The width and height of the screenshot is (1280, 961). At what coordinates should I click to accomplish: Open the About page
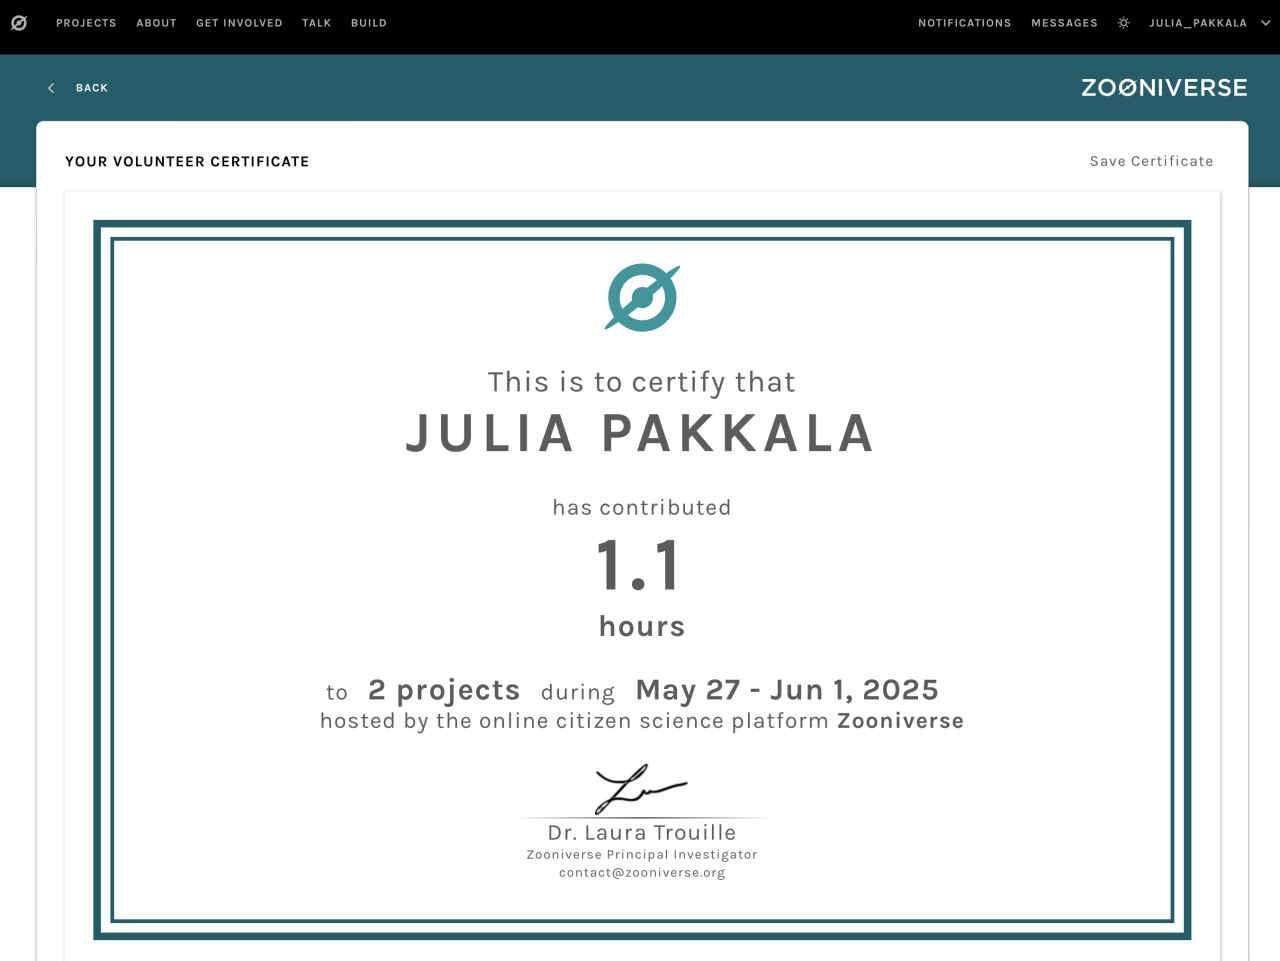[x=156, y=23]
